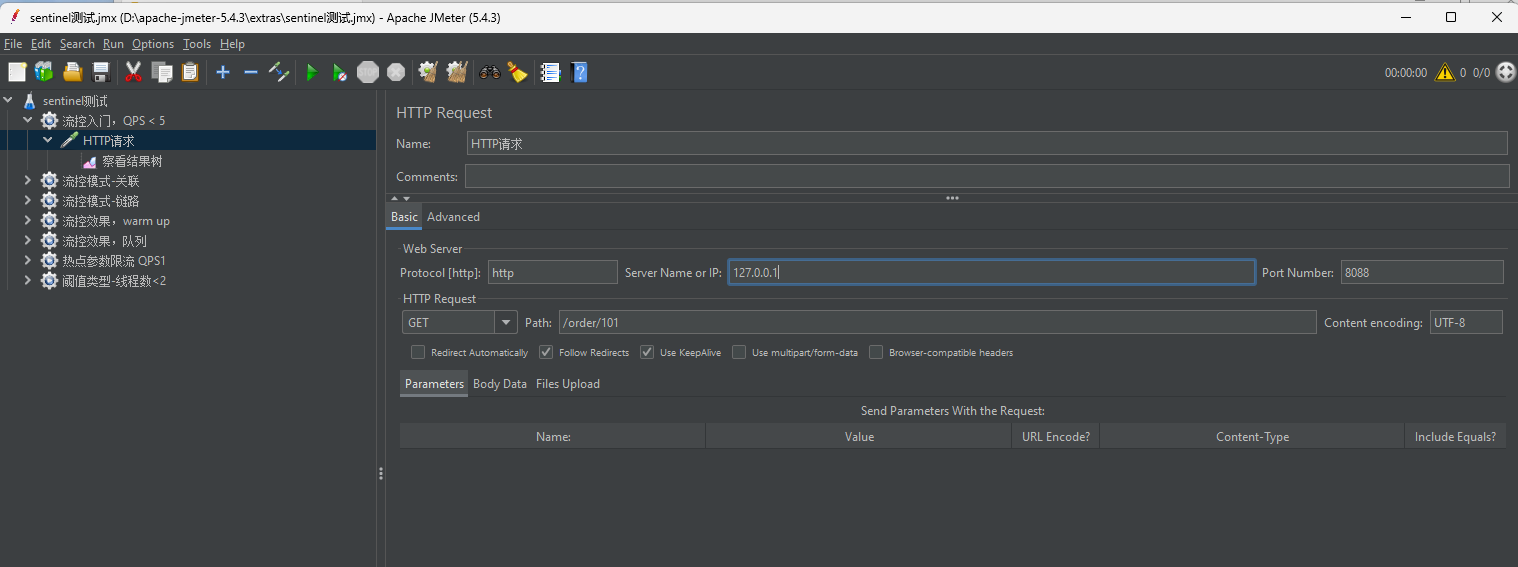Expand all tree nodes with plus icon
Image resolution: width=1518 pixels, height=567 pixels.
click(223, 72)
